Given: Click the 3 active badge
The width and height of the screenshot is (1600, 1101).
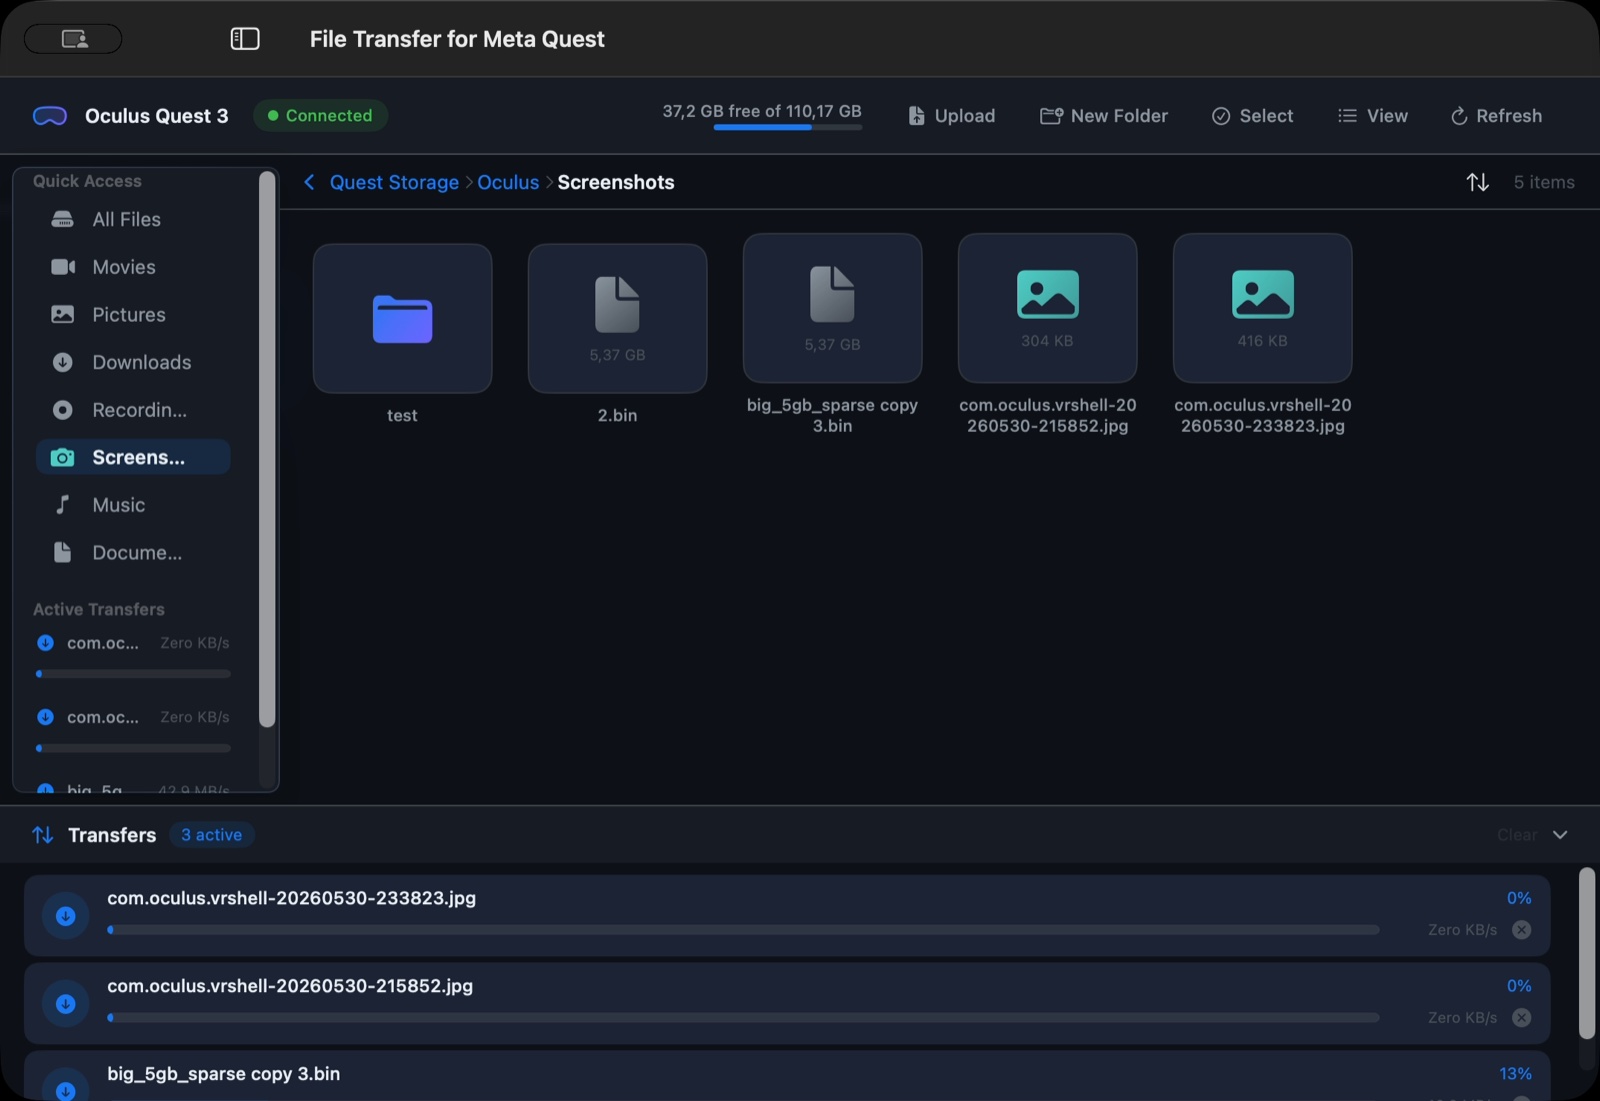Looking at the screenshot, I should pos(211,835).
